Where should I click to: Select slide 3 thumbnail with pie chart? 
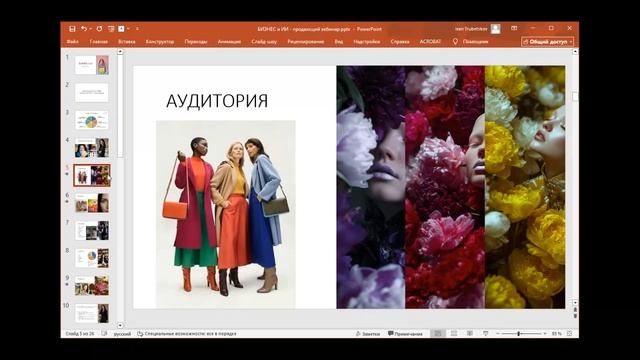click(92, 120)
